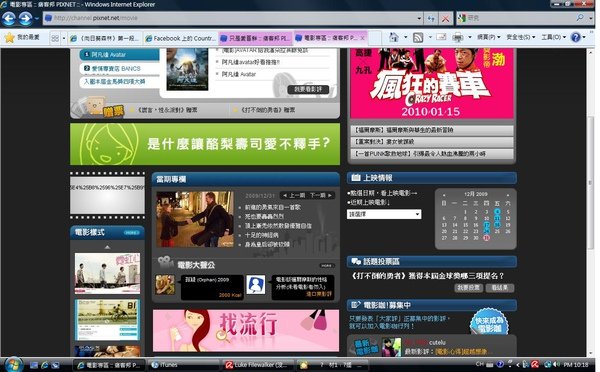
Task: Click the second template thumbnail with bicycle
Action: pos(107,320)
